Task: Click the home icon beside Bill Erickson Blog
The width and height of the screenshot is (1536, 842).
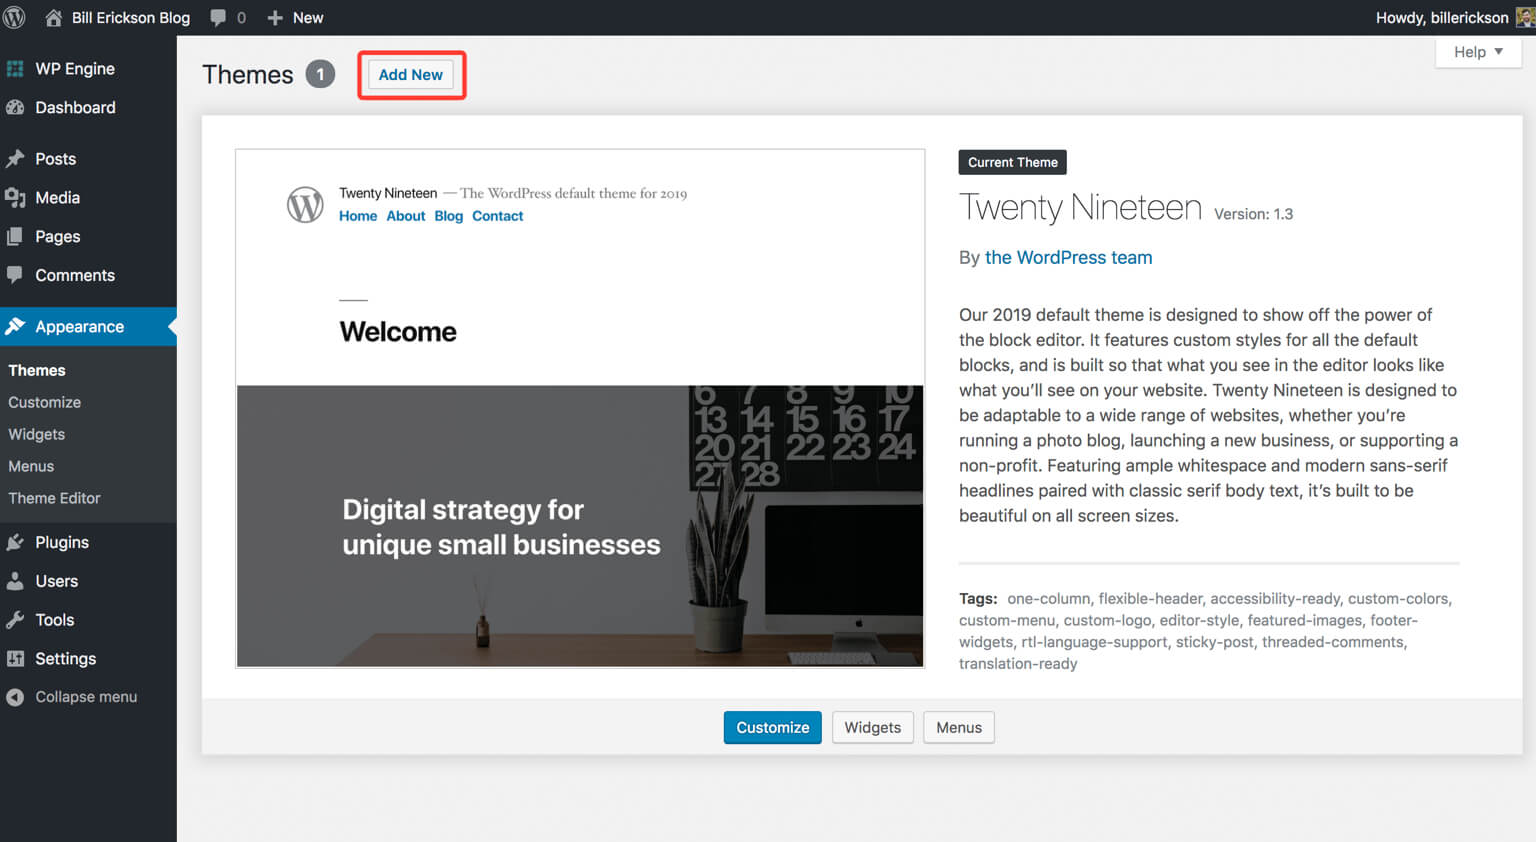Action: pyautogui.click(x=53, y=17)
